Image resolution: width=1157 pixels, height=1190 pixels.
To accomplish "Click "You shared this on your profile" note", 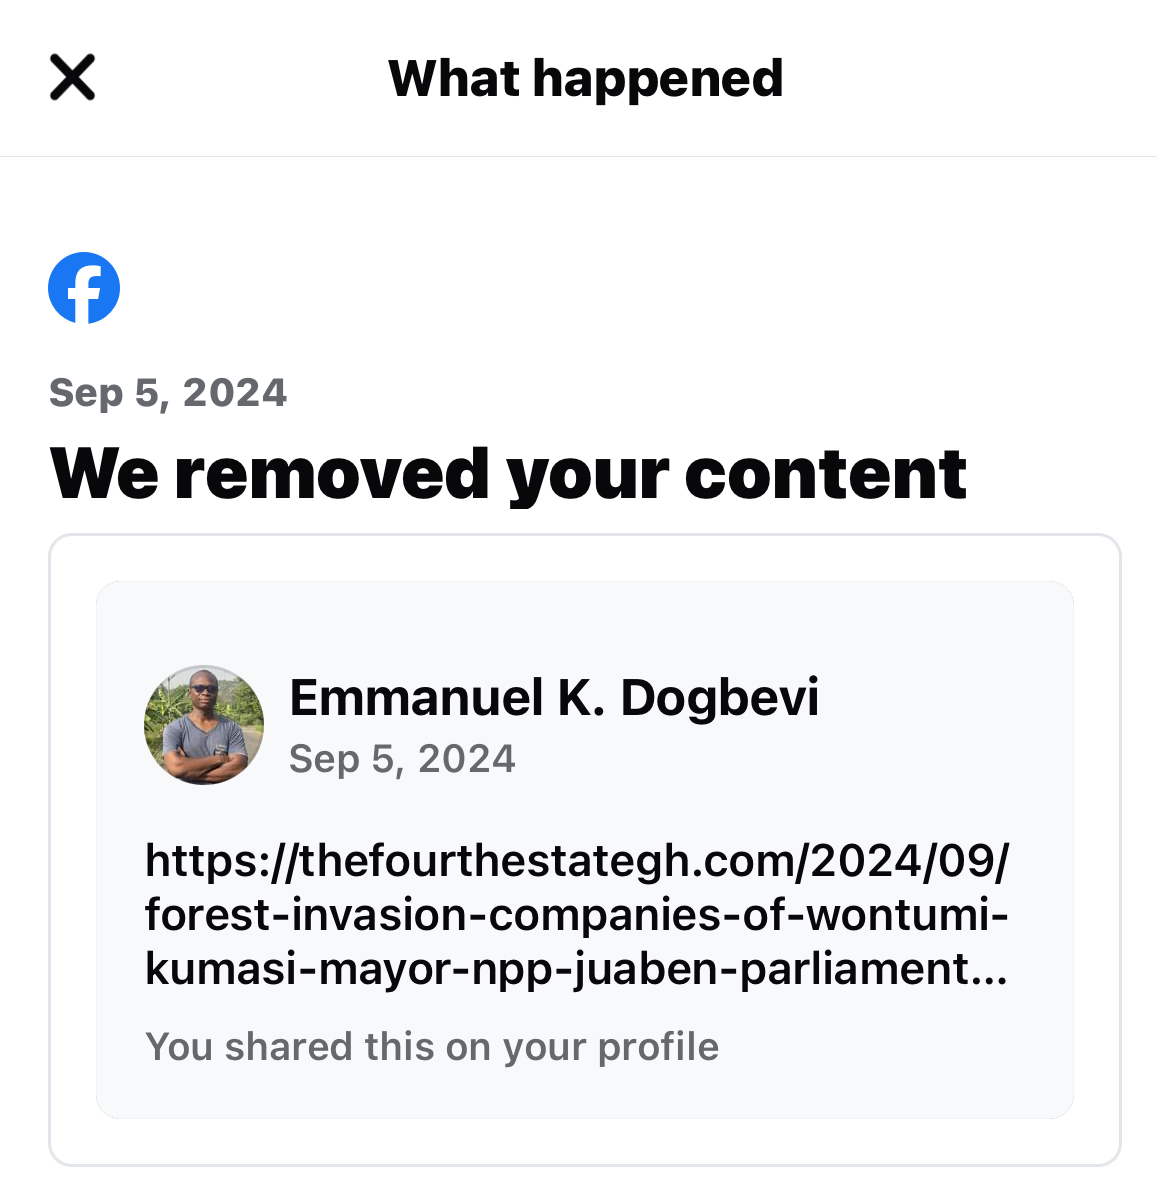I will [x=432, y=1047].
